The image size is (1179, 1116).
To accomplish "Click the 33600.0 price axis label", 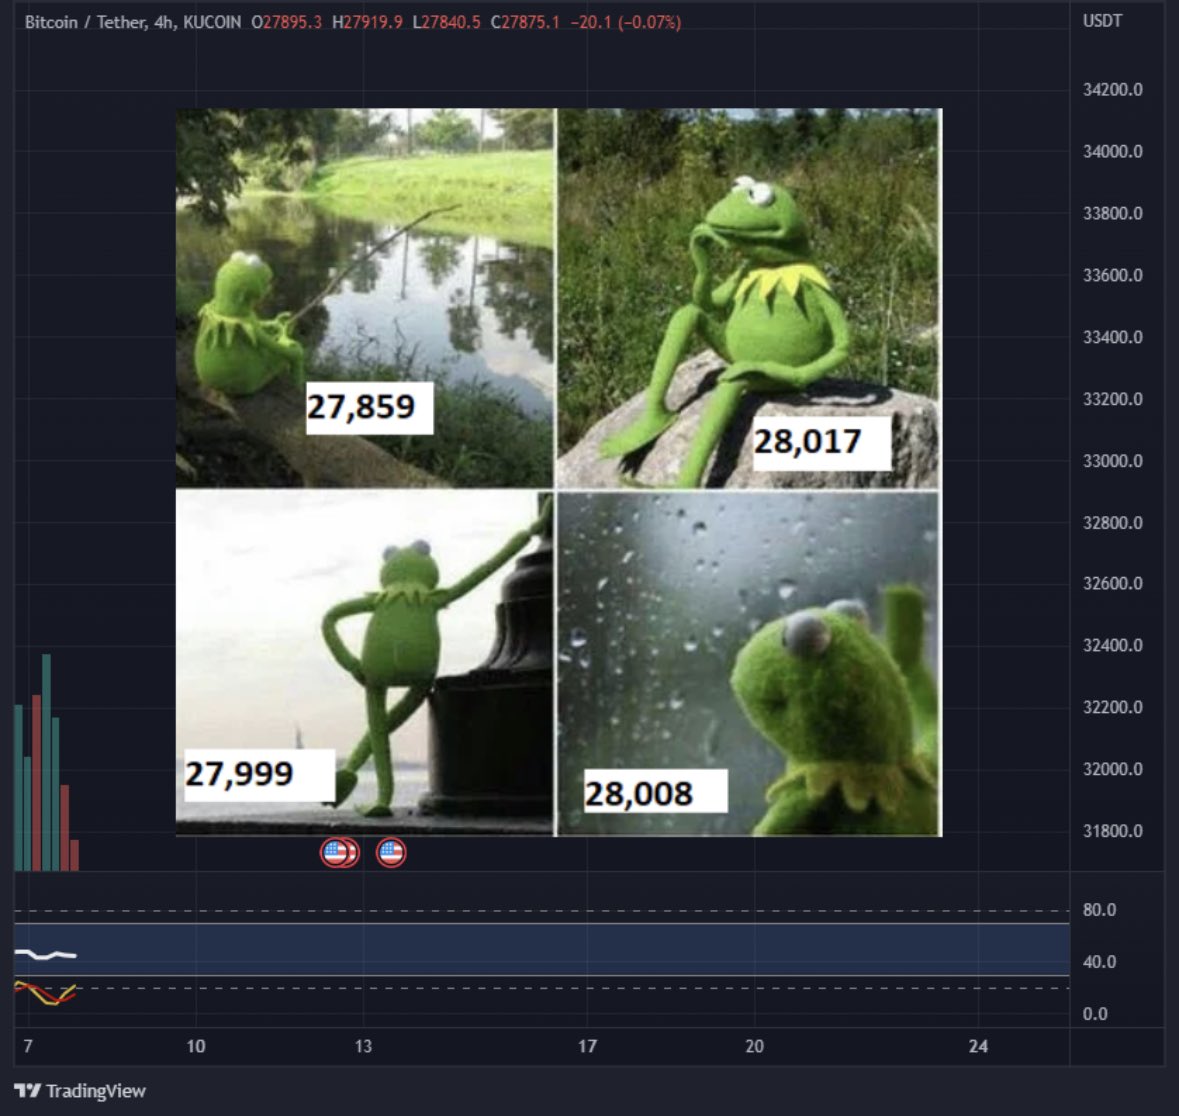I will [1113, 275].
